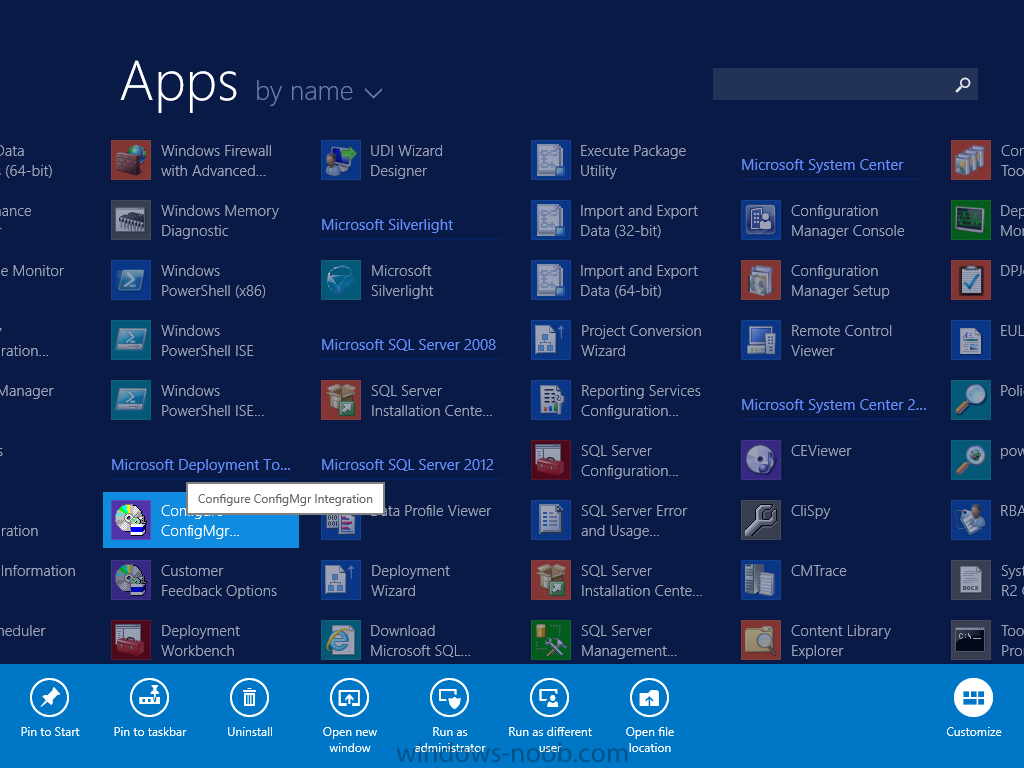Choose Run as different user
This screenshot has height=768, width=1024.
click(x=550, y=716)
